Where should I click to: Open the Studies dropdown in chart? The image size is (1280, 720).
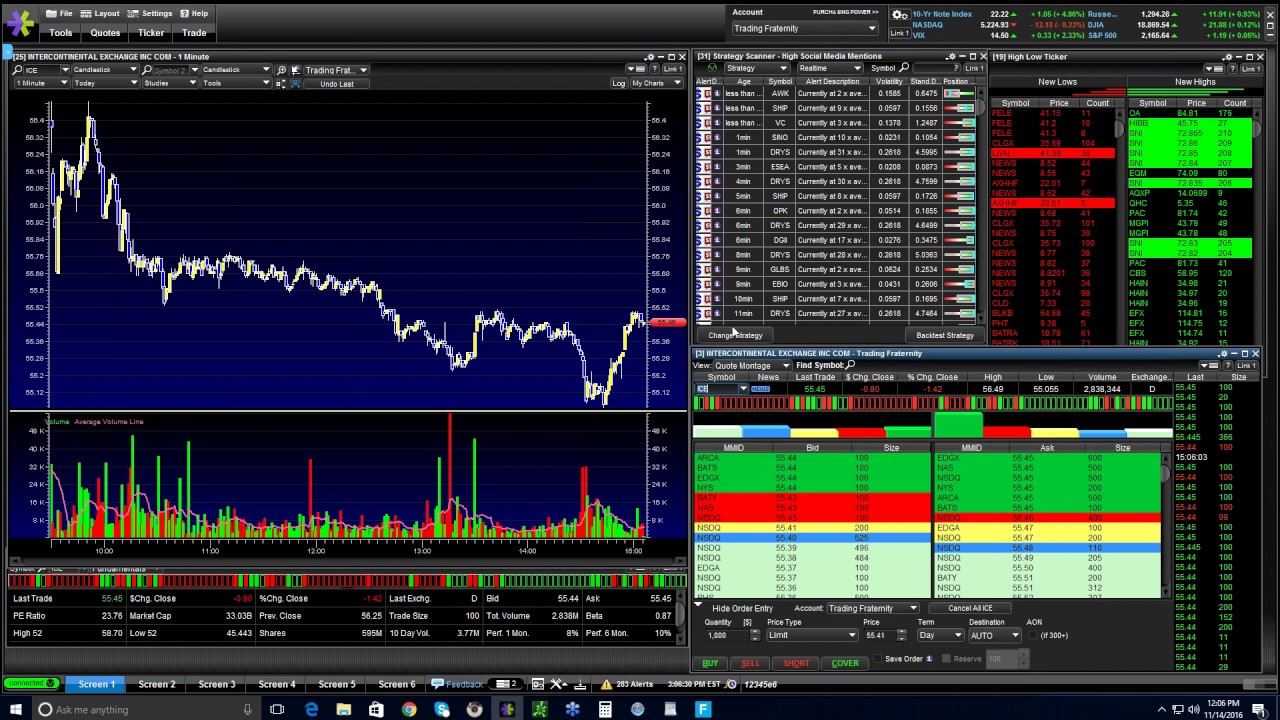pyautogui.click(x=169, y=83)
